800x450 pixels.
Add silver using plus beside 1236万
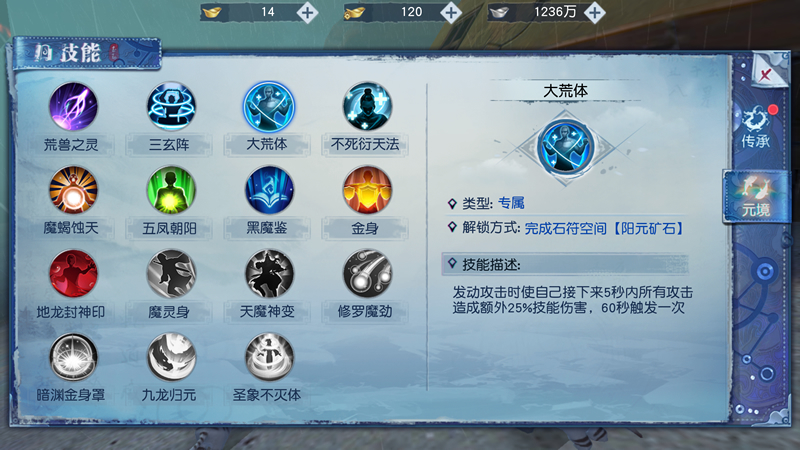tap(595, 12)
